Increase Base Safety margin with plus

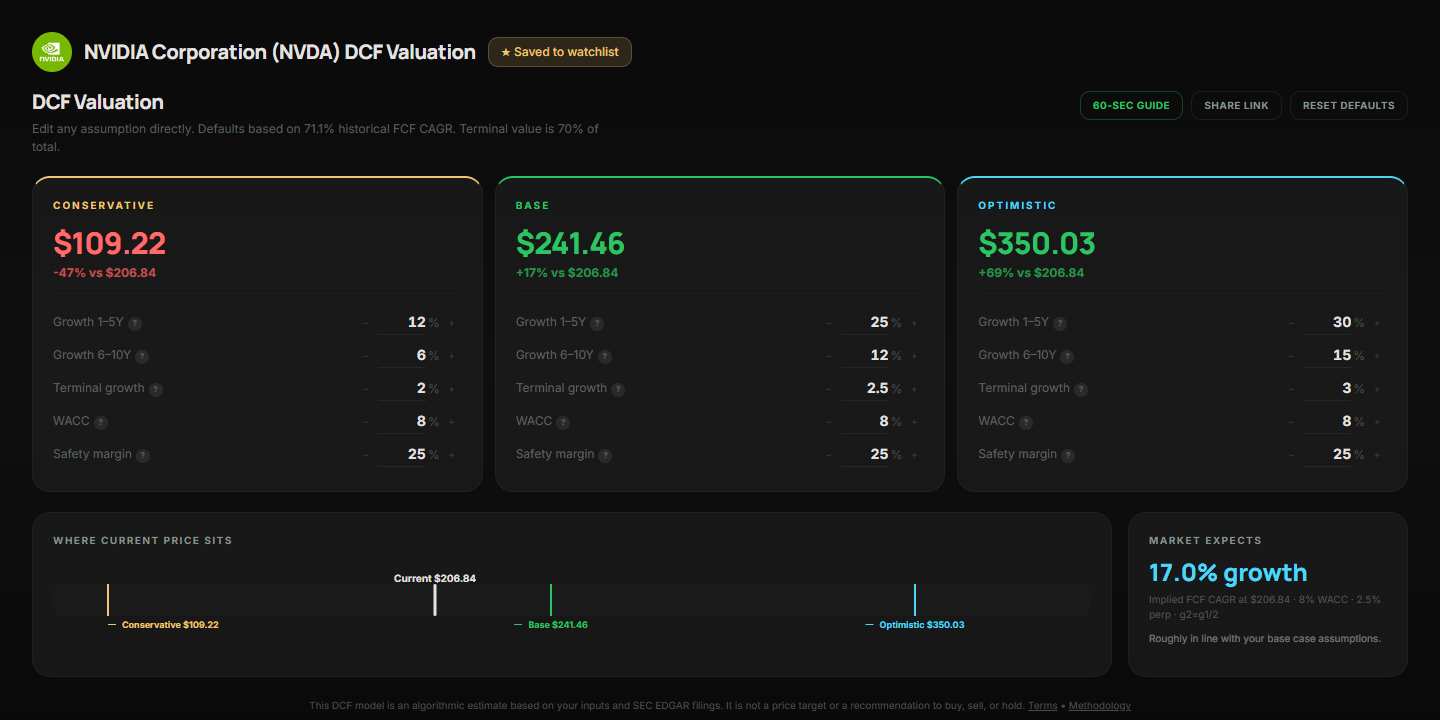pyautogui.click(x=914, y=455)
